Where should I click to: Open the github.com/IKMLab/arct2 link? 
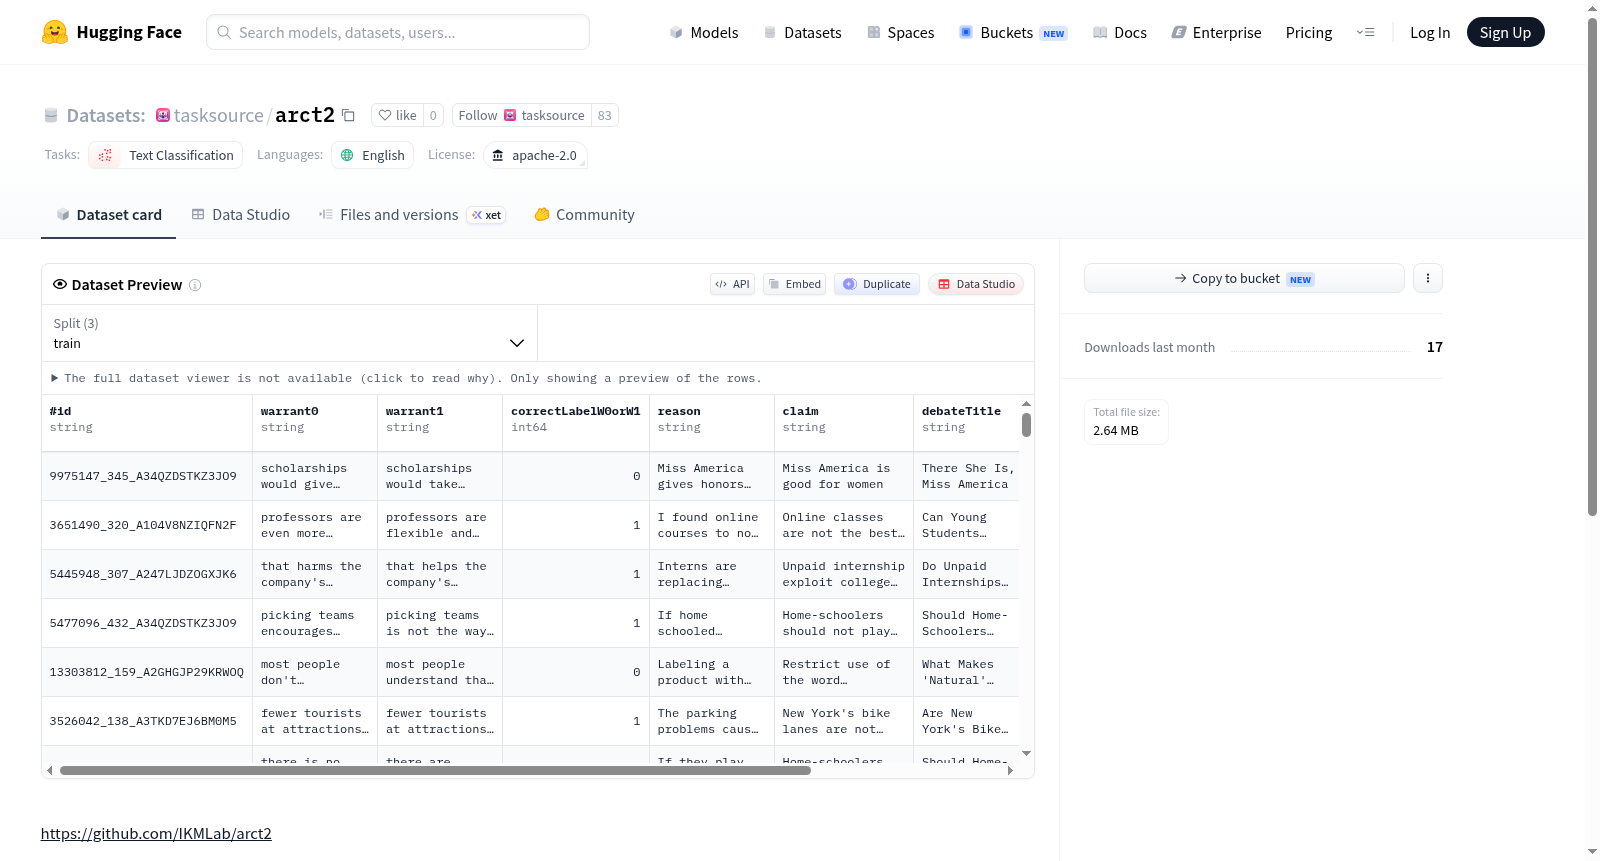coord(156,833)
